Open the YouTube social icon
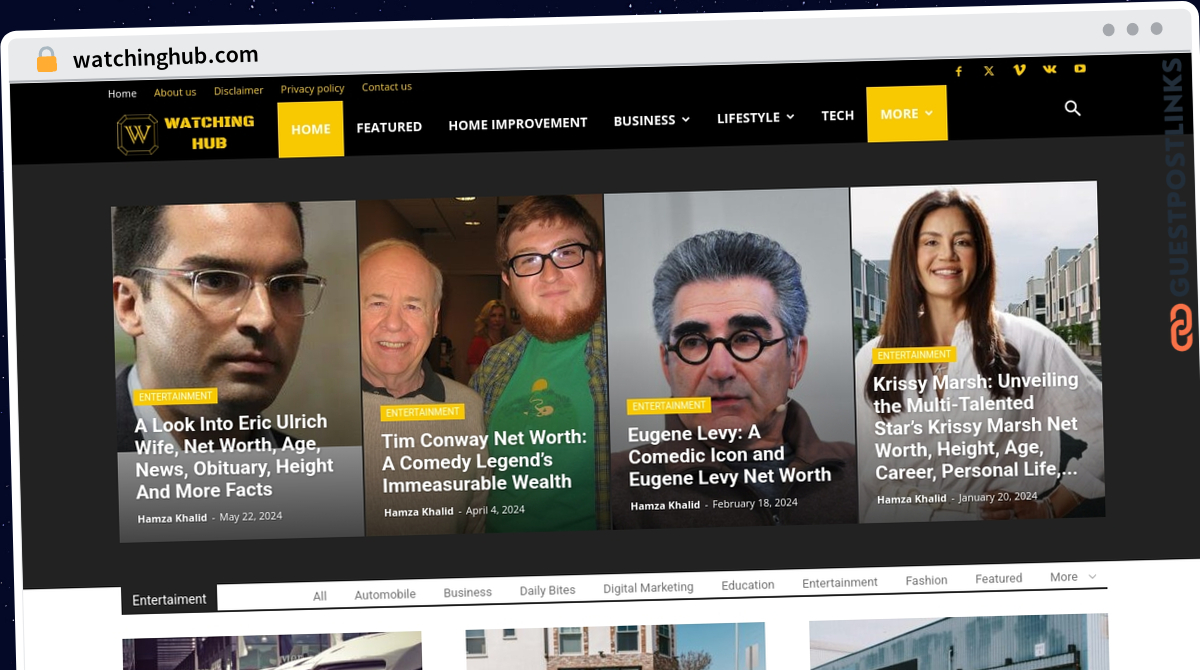 (x=1080, y=68)
